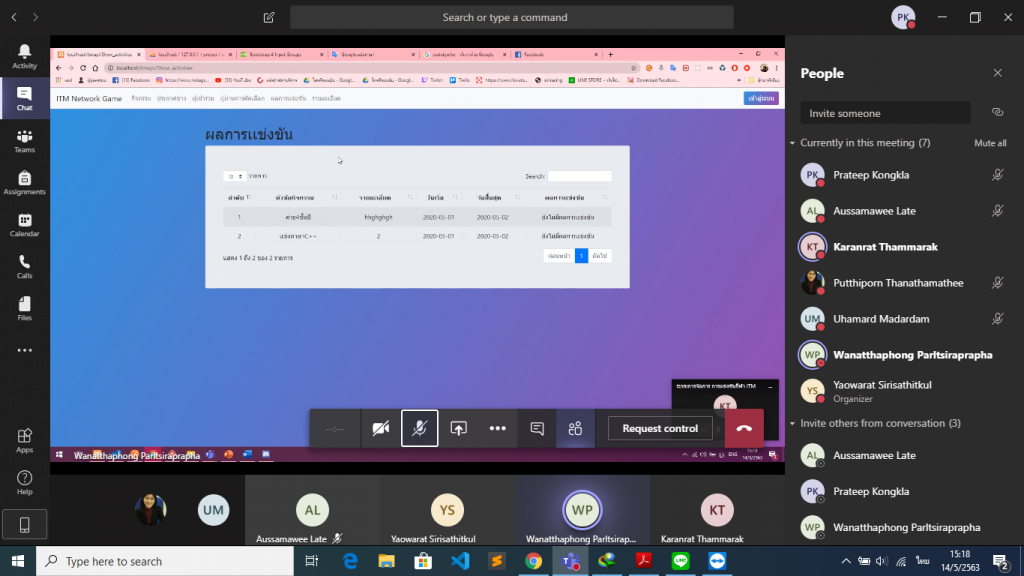
Task: Show the meeting conversation chat
Action: [537, 428]
